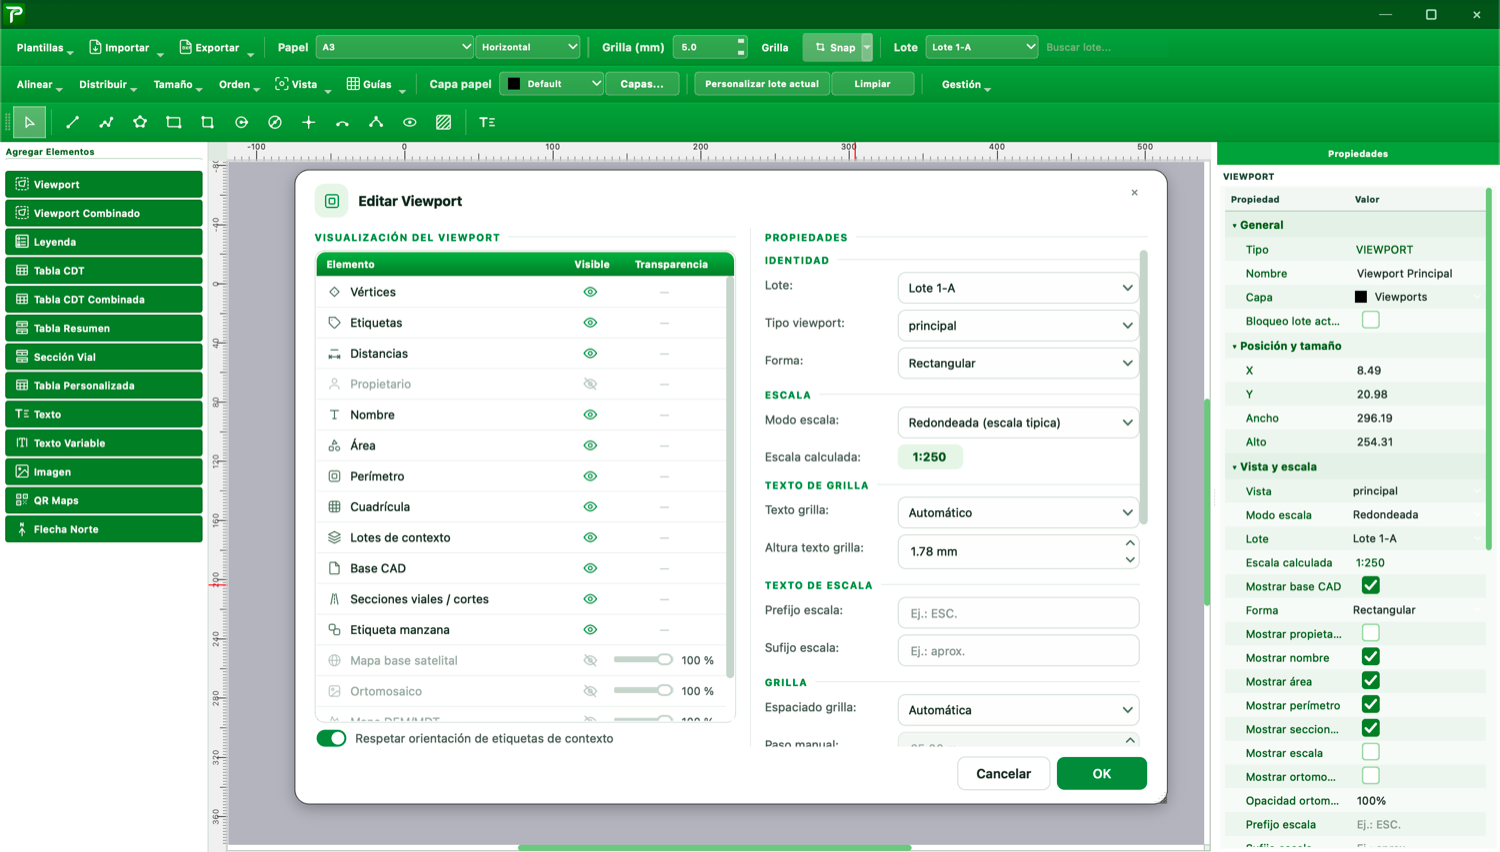
Task: Add a Viewport element from sidebar
Action: pyautogui.click(x=104, y=184)
